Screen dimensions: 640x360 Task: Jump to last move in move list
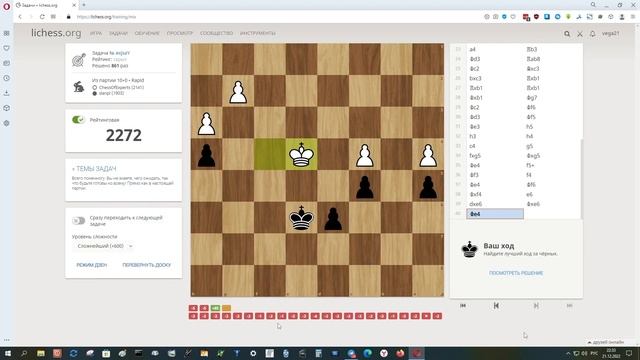pos(569,306)
